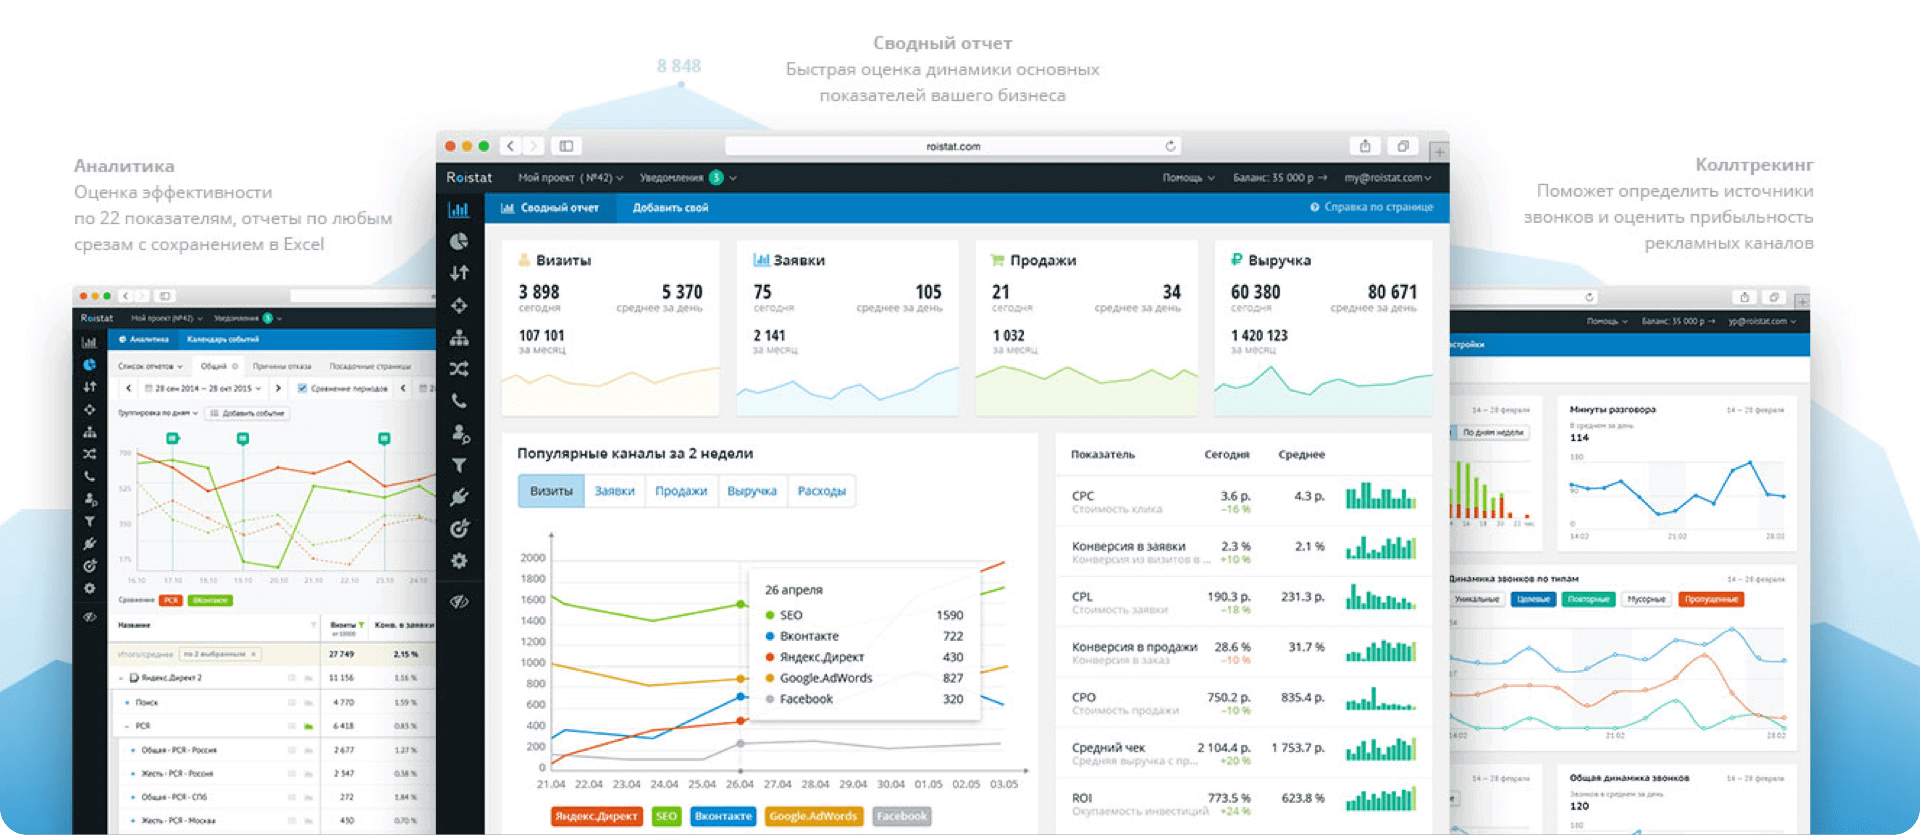Viewport: 1920px width, 836px height.
Task: Open Группировка по дням dropdown in left window
Action: coord(158,413)
